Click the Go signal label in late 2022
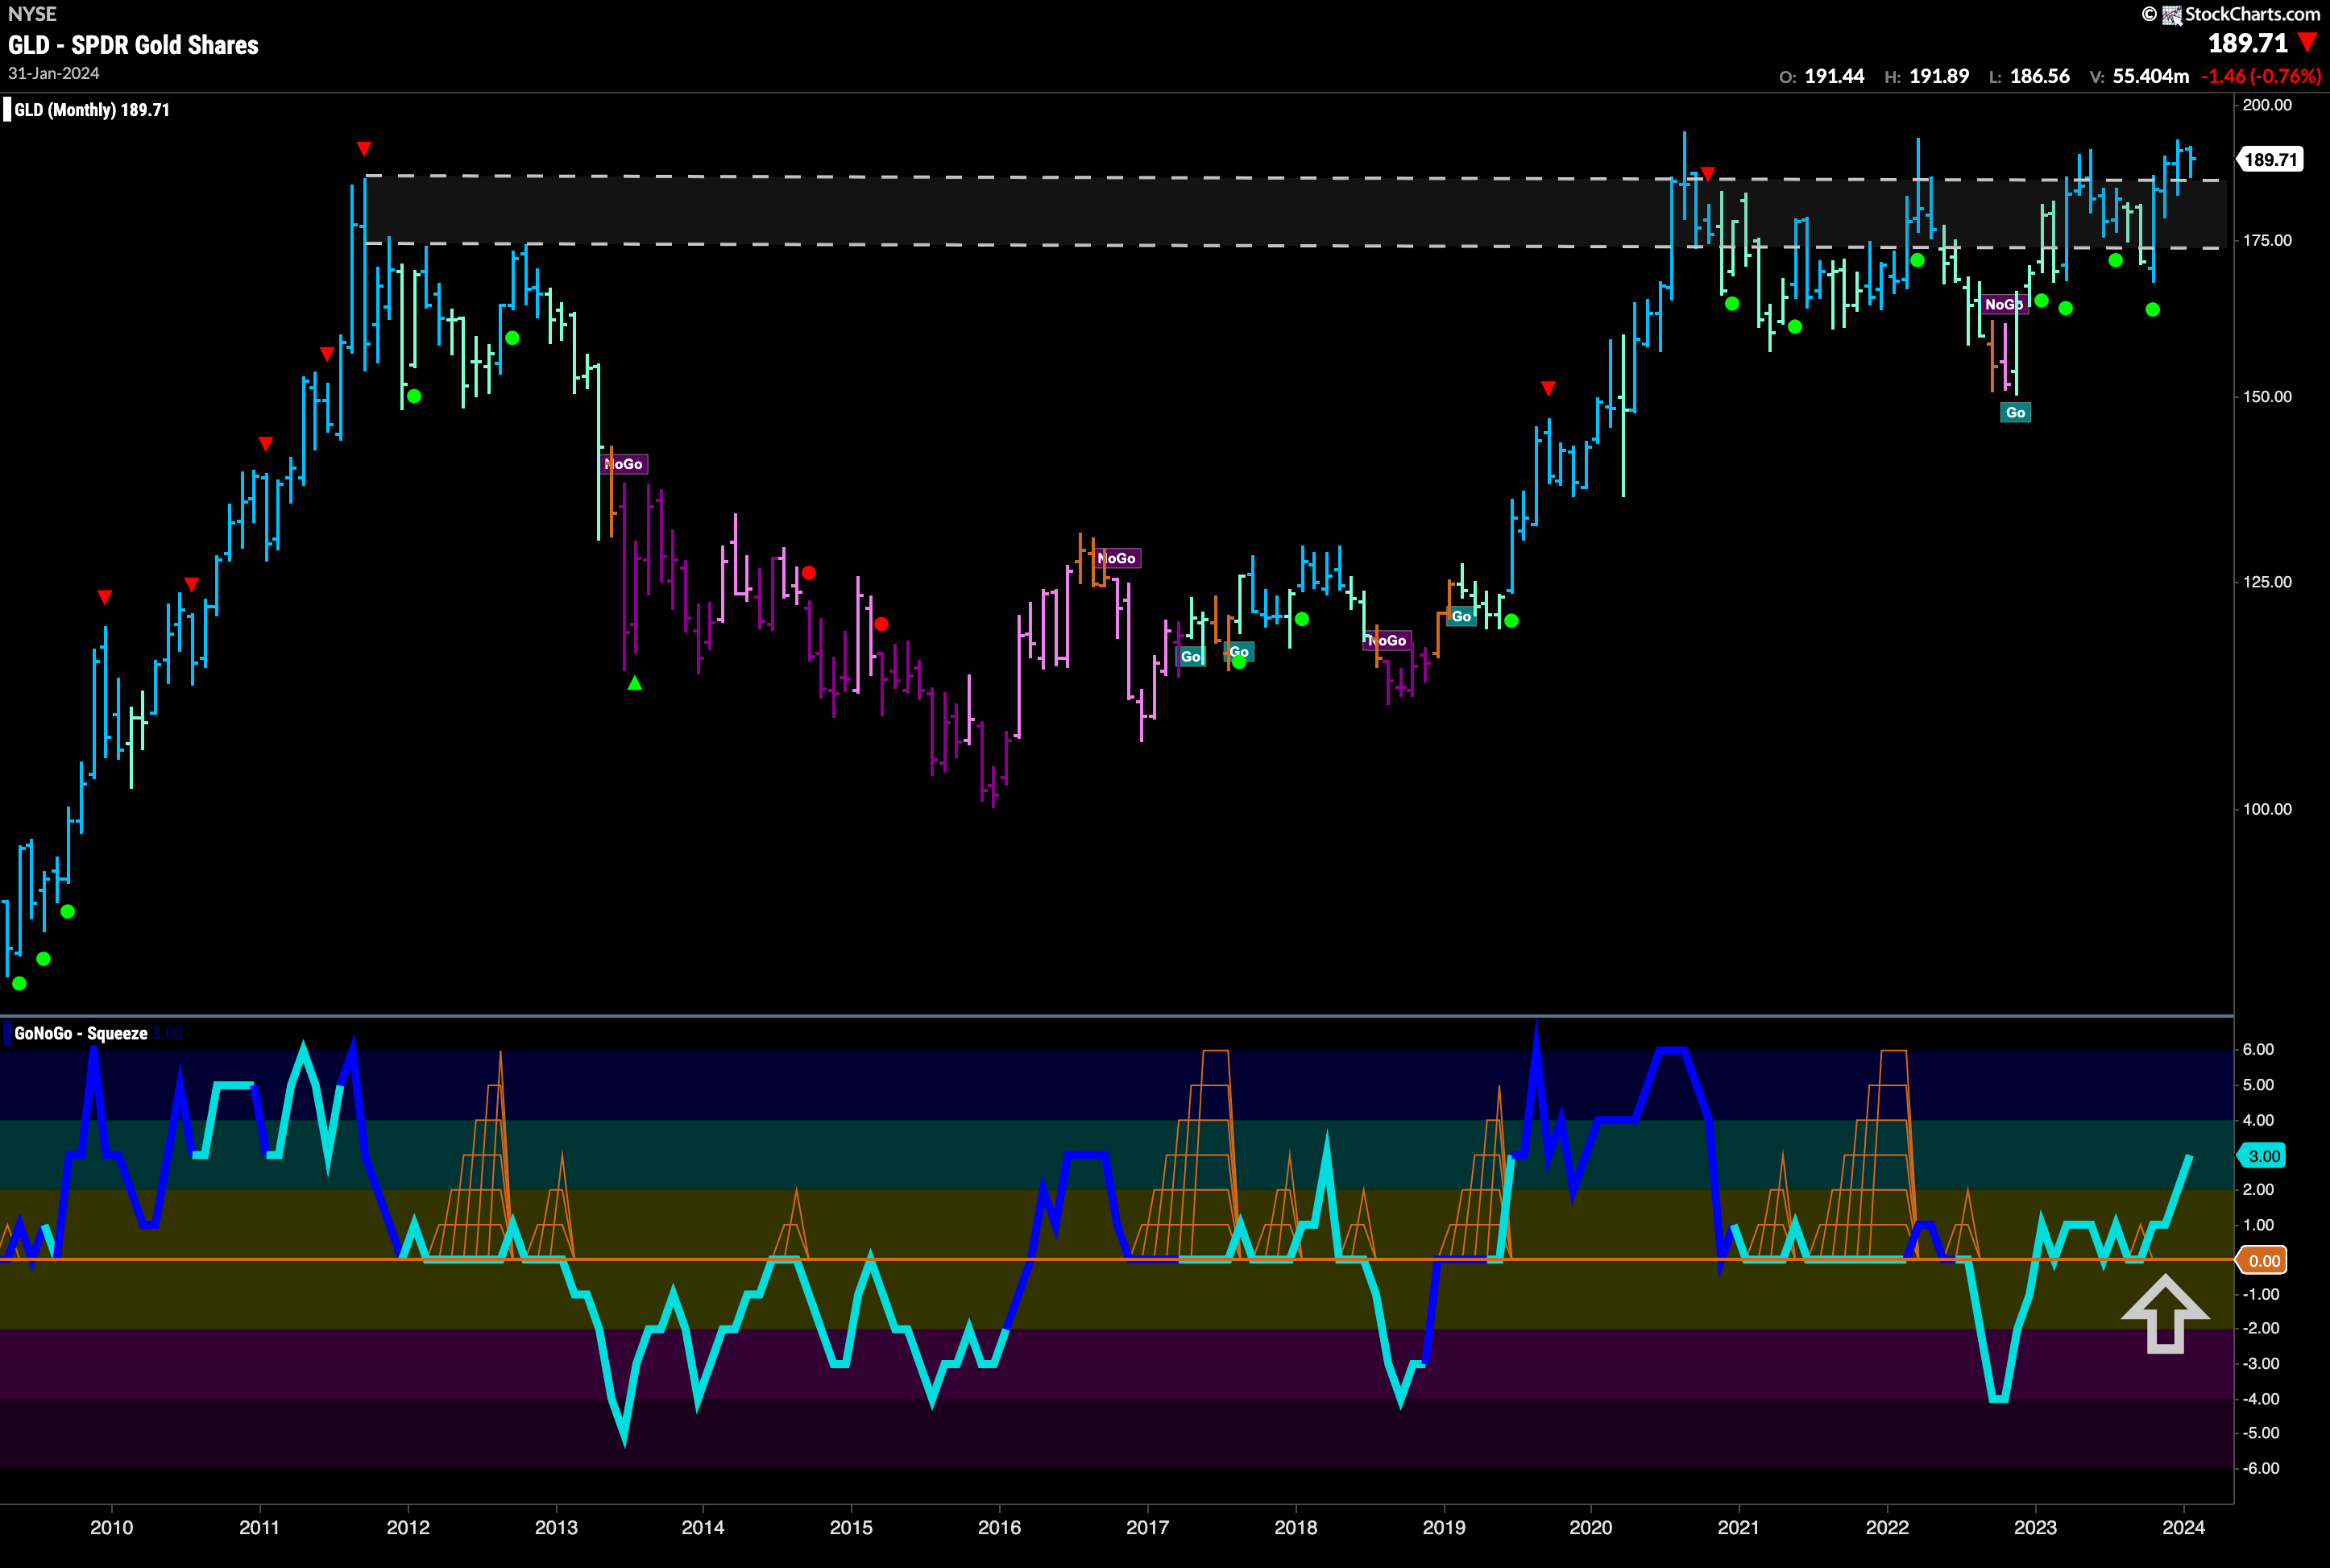Viewport: 2330px width, 1568px height. coord(2015,412)
